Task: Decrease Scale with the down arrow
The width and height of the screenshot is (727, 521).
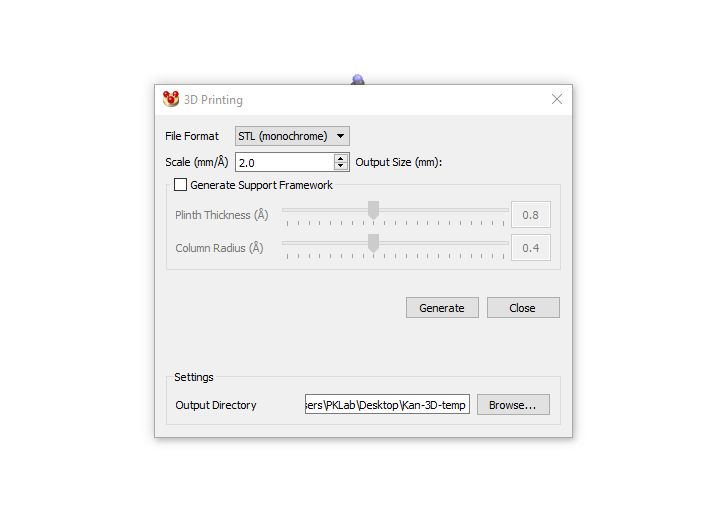Action: tap(341, 166)
